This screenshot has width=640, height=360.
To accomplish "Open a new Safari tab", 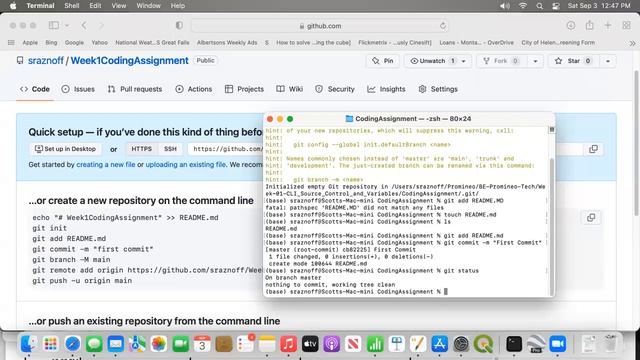I will pyautogui.click(x=608, y=25).
